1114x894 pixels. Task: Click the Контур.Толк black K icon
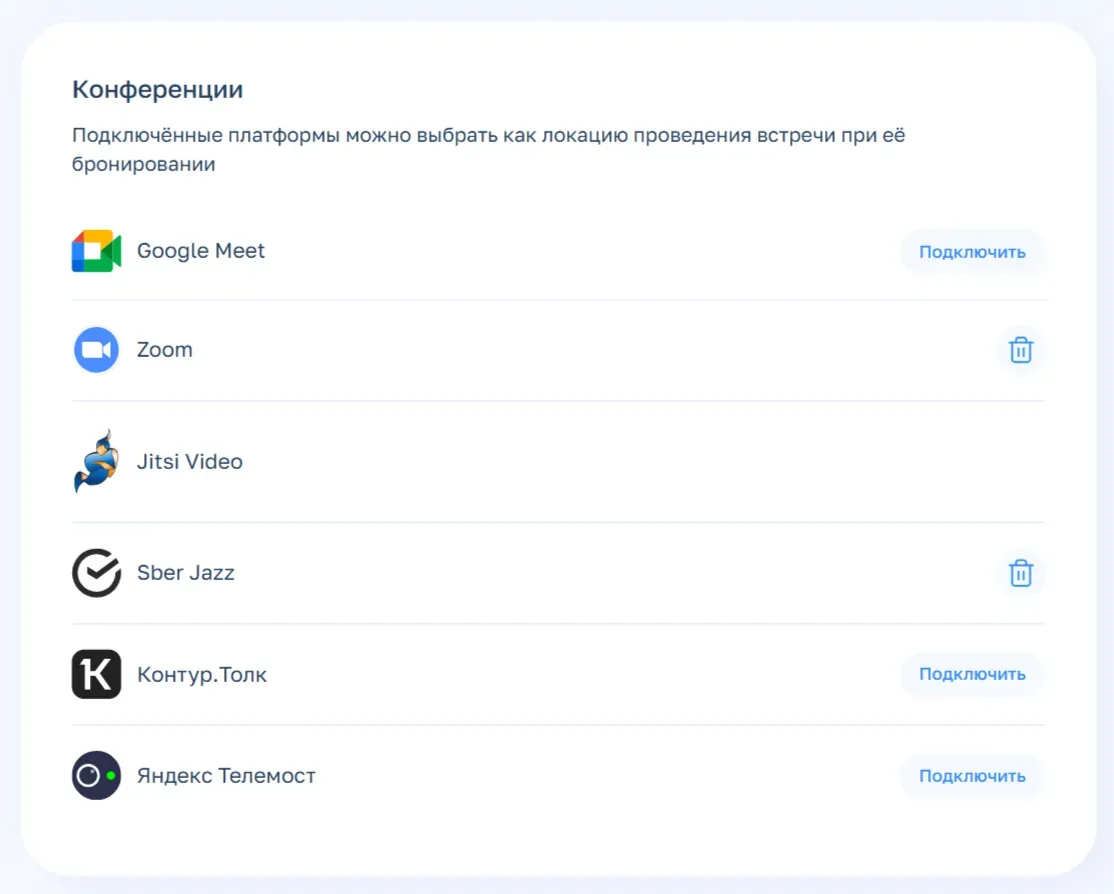tap(96, 674)
